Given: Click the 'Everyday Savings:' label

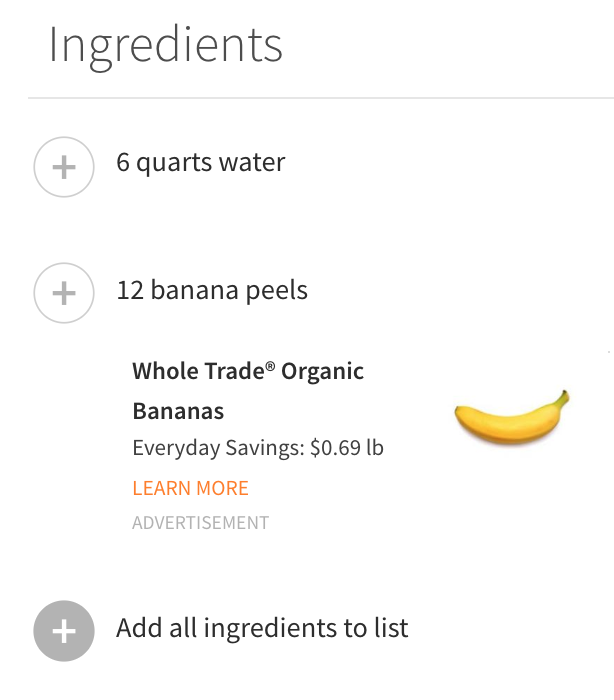Looking at the screenshot, I should (217, 448).
